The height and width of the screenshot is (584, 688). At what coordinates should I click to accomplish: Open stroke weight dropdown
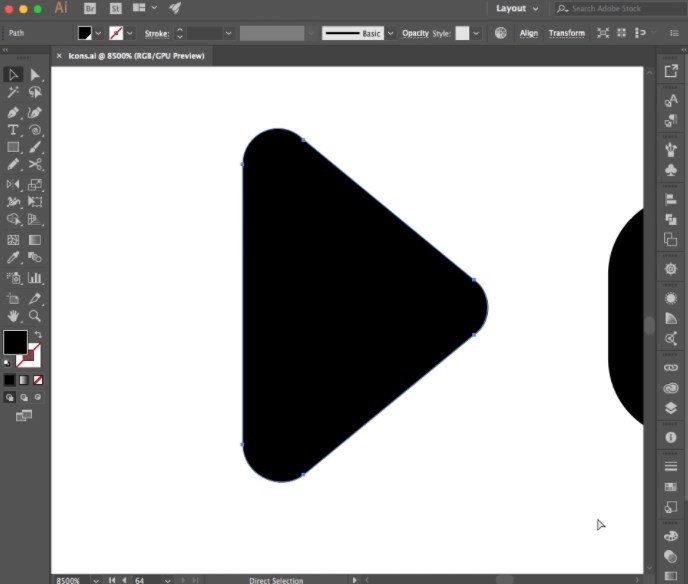point(229,33)
